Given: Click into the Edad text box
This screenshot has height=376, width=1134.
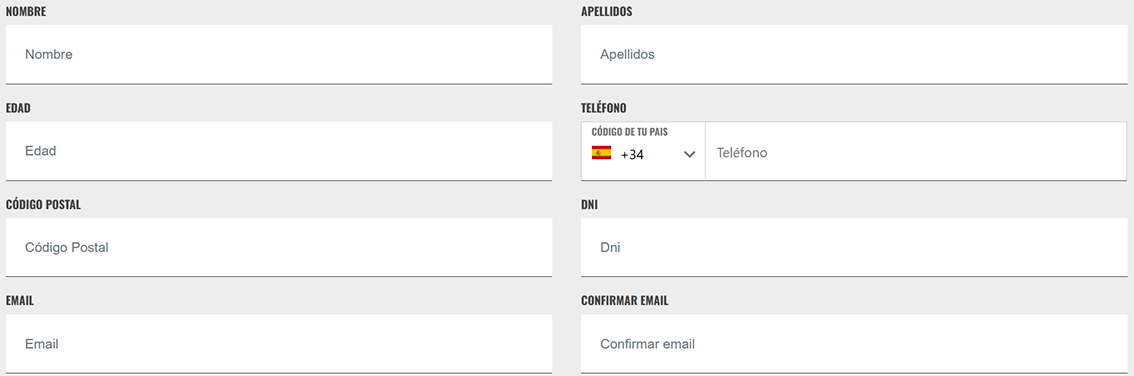Looking at the screenshot, I should click(278, 150).
